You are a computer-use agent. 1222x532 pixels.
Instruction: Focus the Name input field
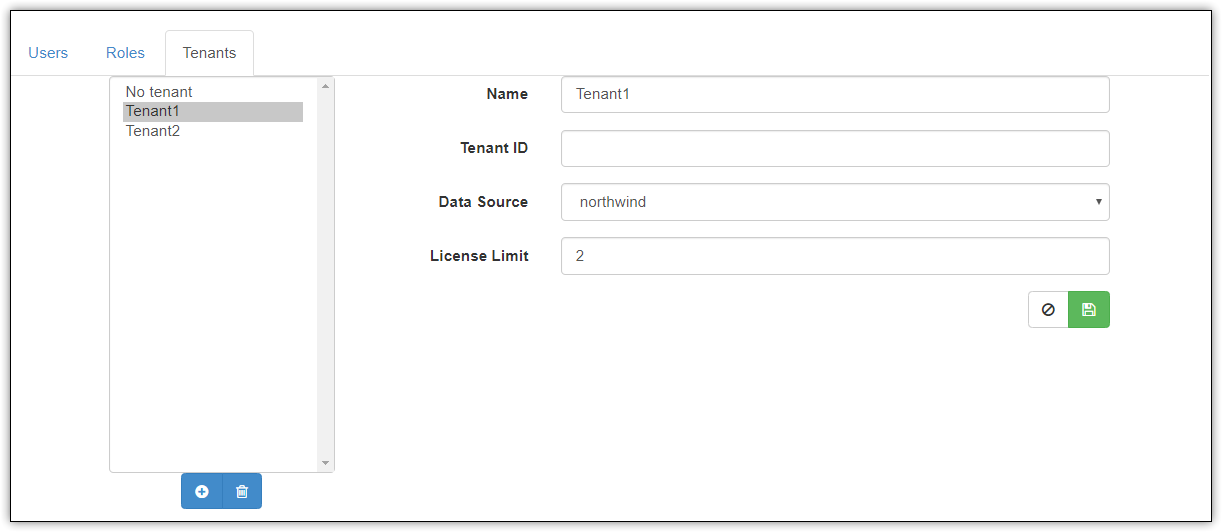click(x=835, y=94)
